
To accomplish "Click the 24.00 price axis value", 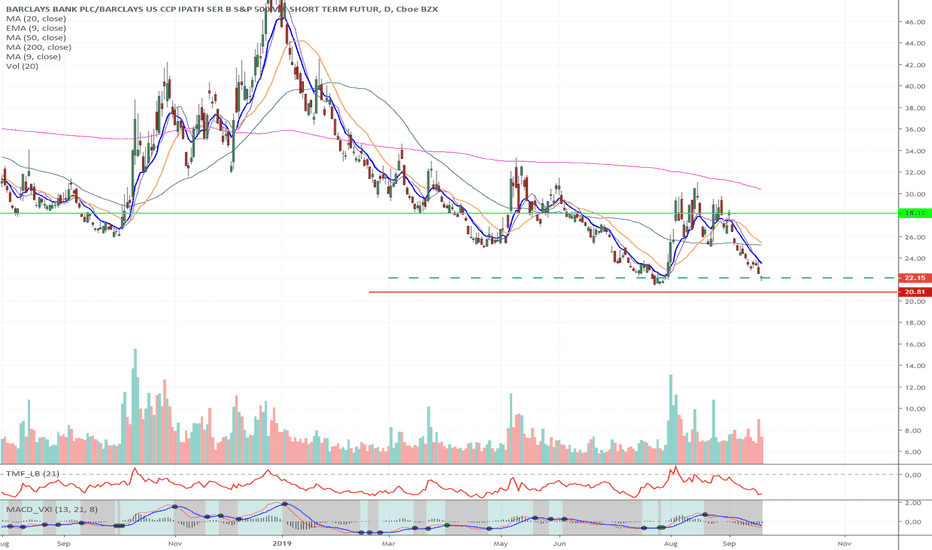I will point(915,258).
